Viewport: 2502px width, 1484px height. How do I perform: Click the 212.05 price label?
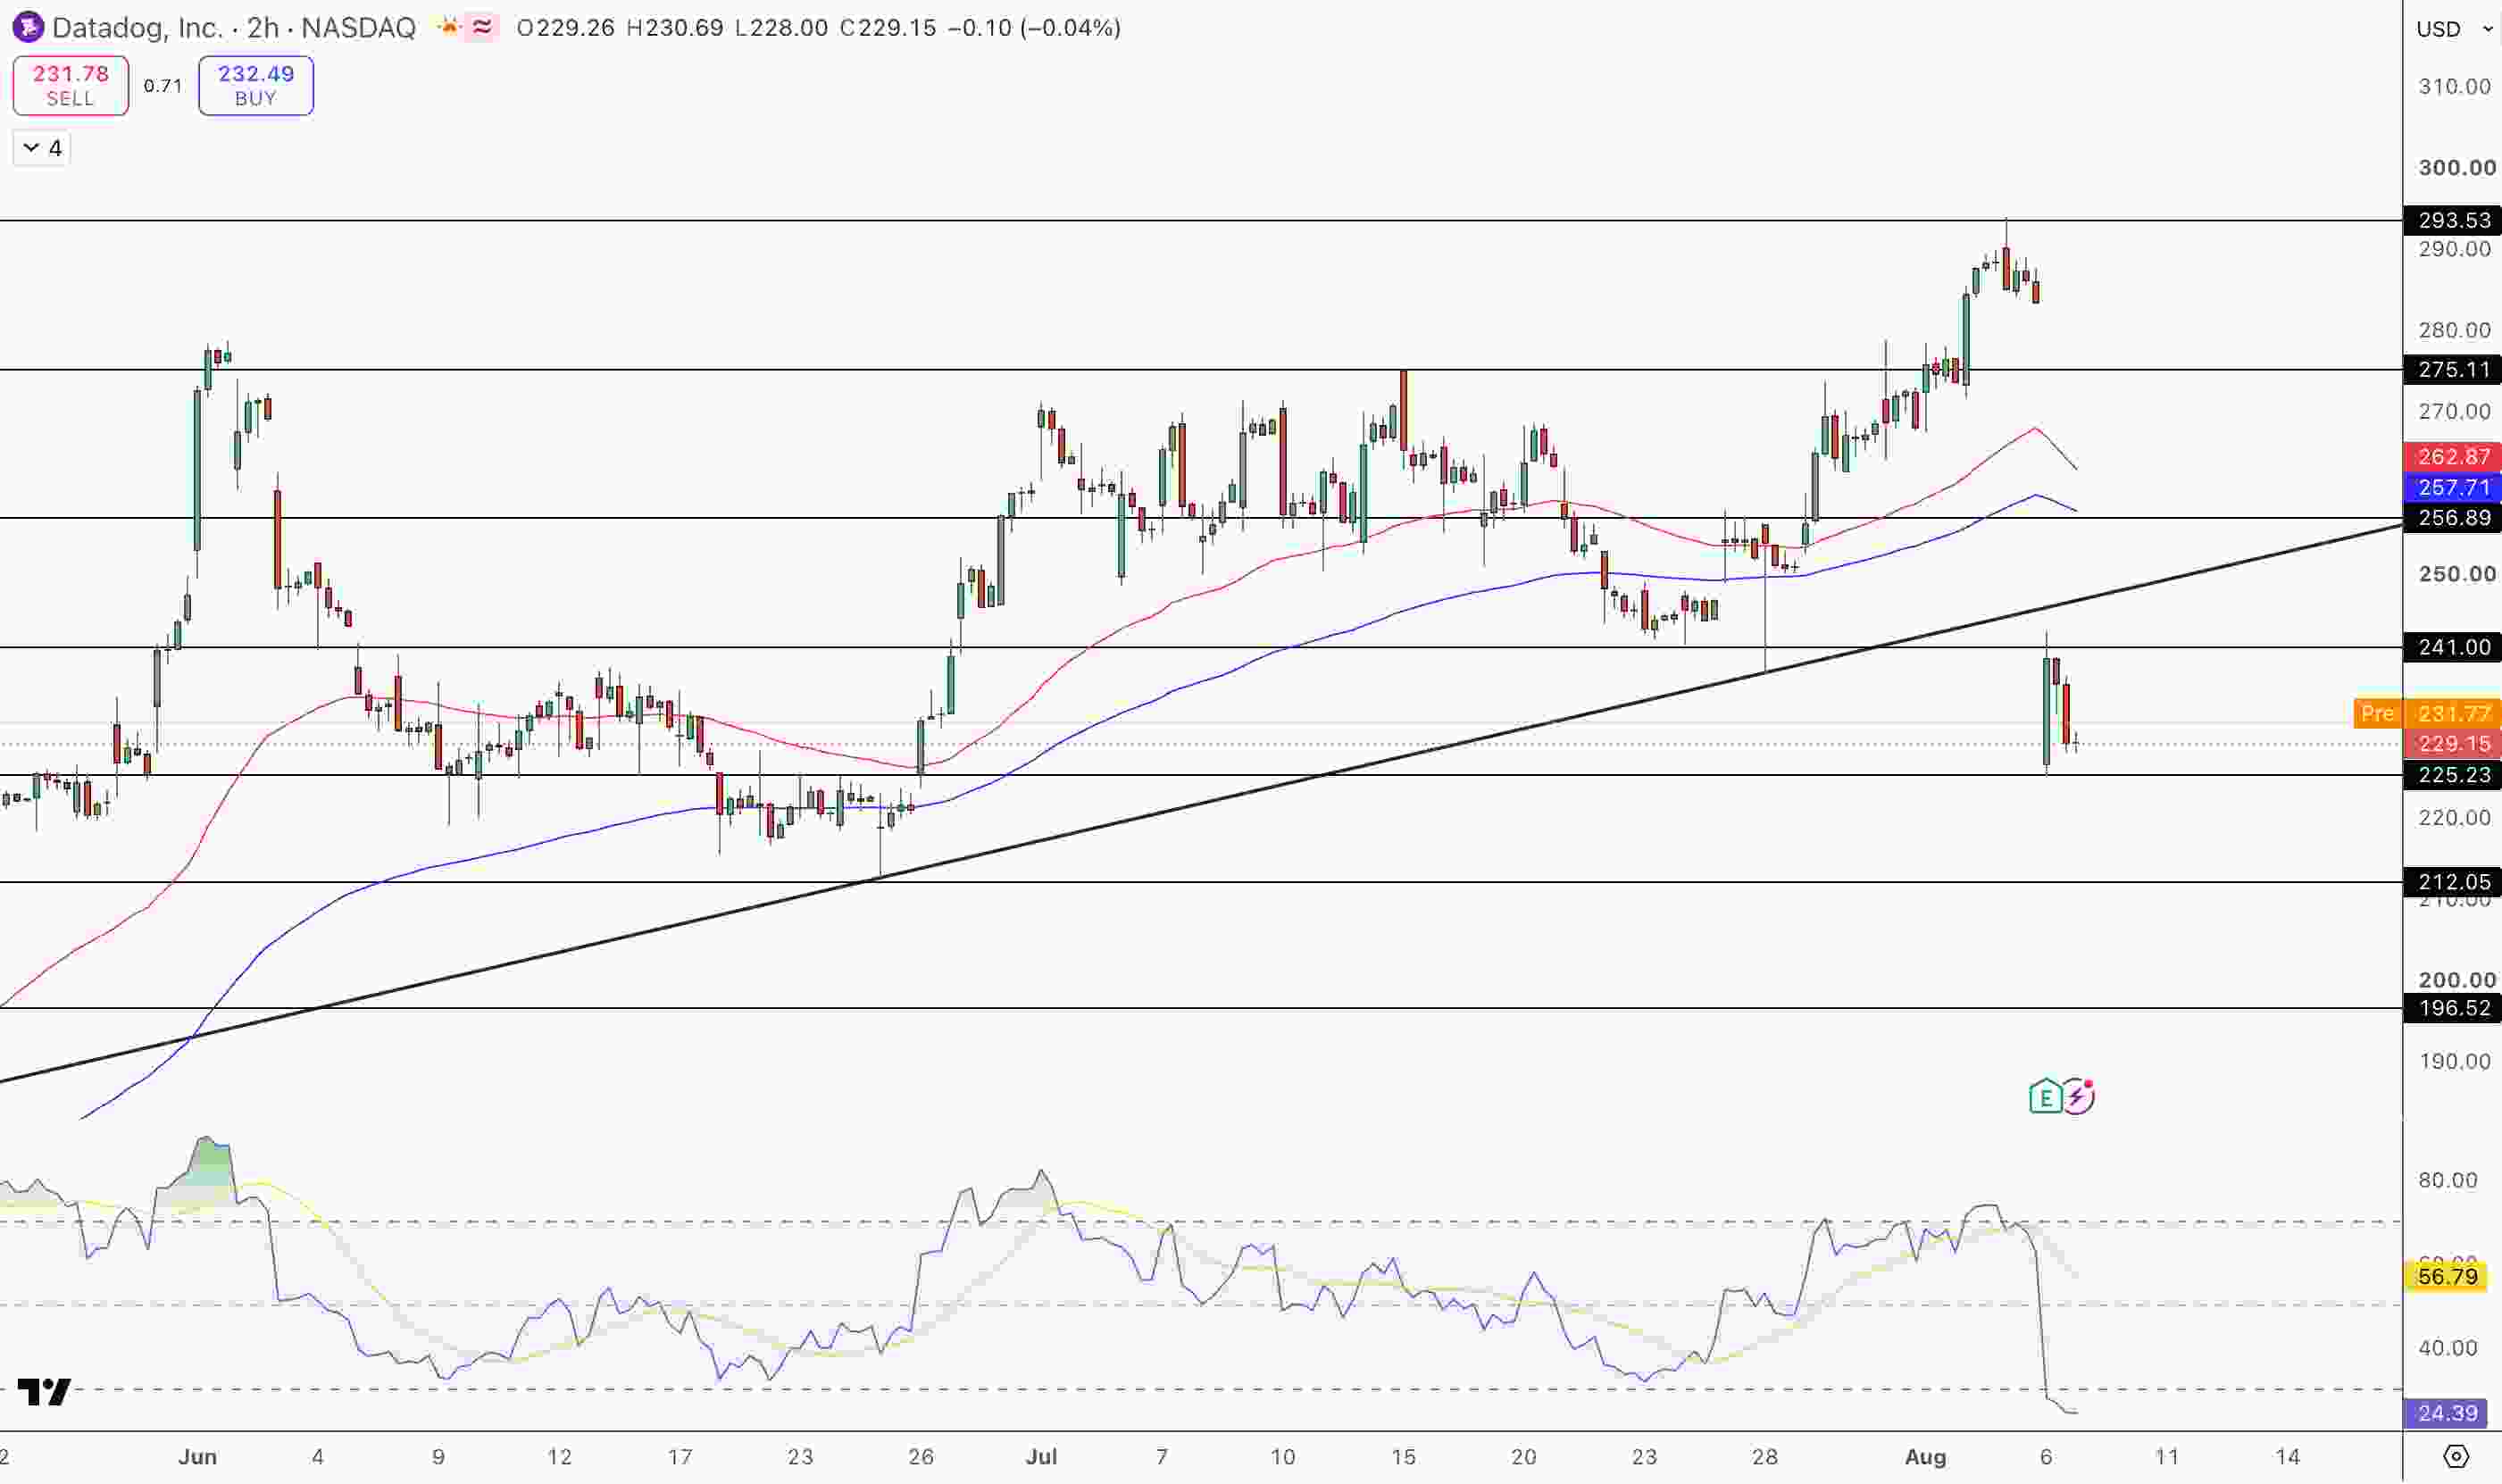2452,882
